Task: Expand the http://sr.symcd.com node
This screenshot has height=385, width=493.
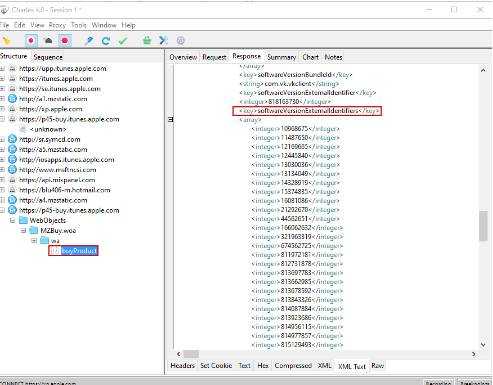Action: (x=2, y=140)
